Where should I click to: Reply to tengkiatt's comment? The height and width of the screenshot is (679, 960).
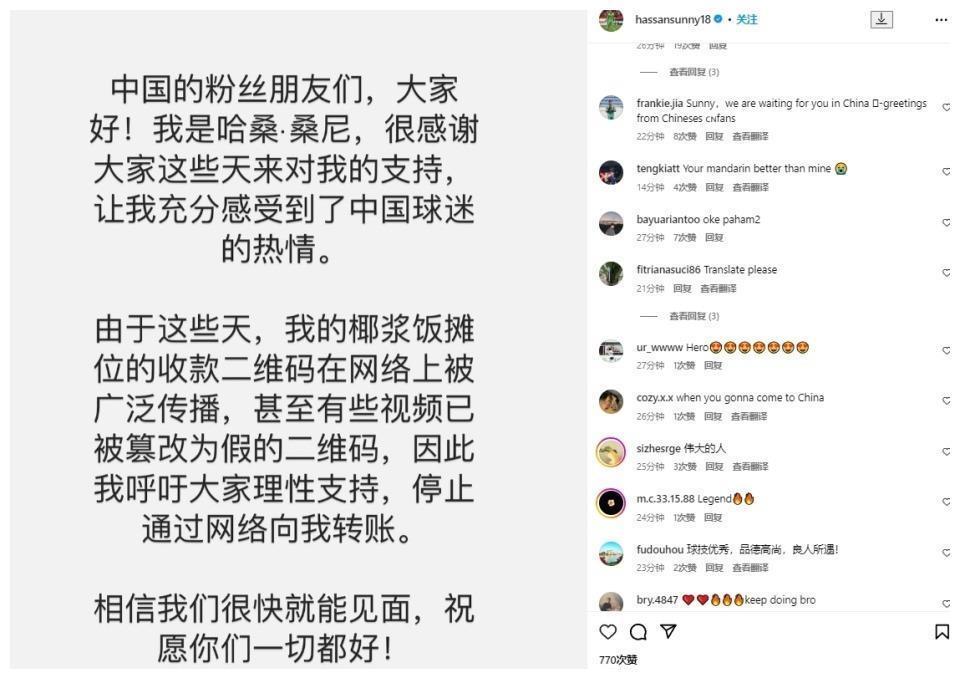(x=714, y=187)
